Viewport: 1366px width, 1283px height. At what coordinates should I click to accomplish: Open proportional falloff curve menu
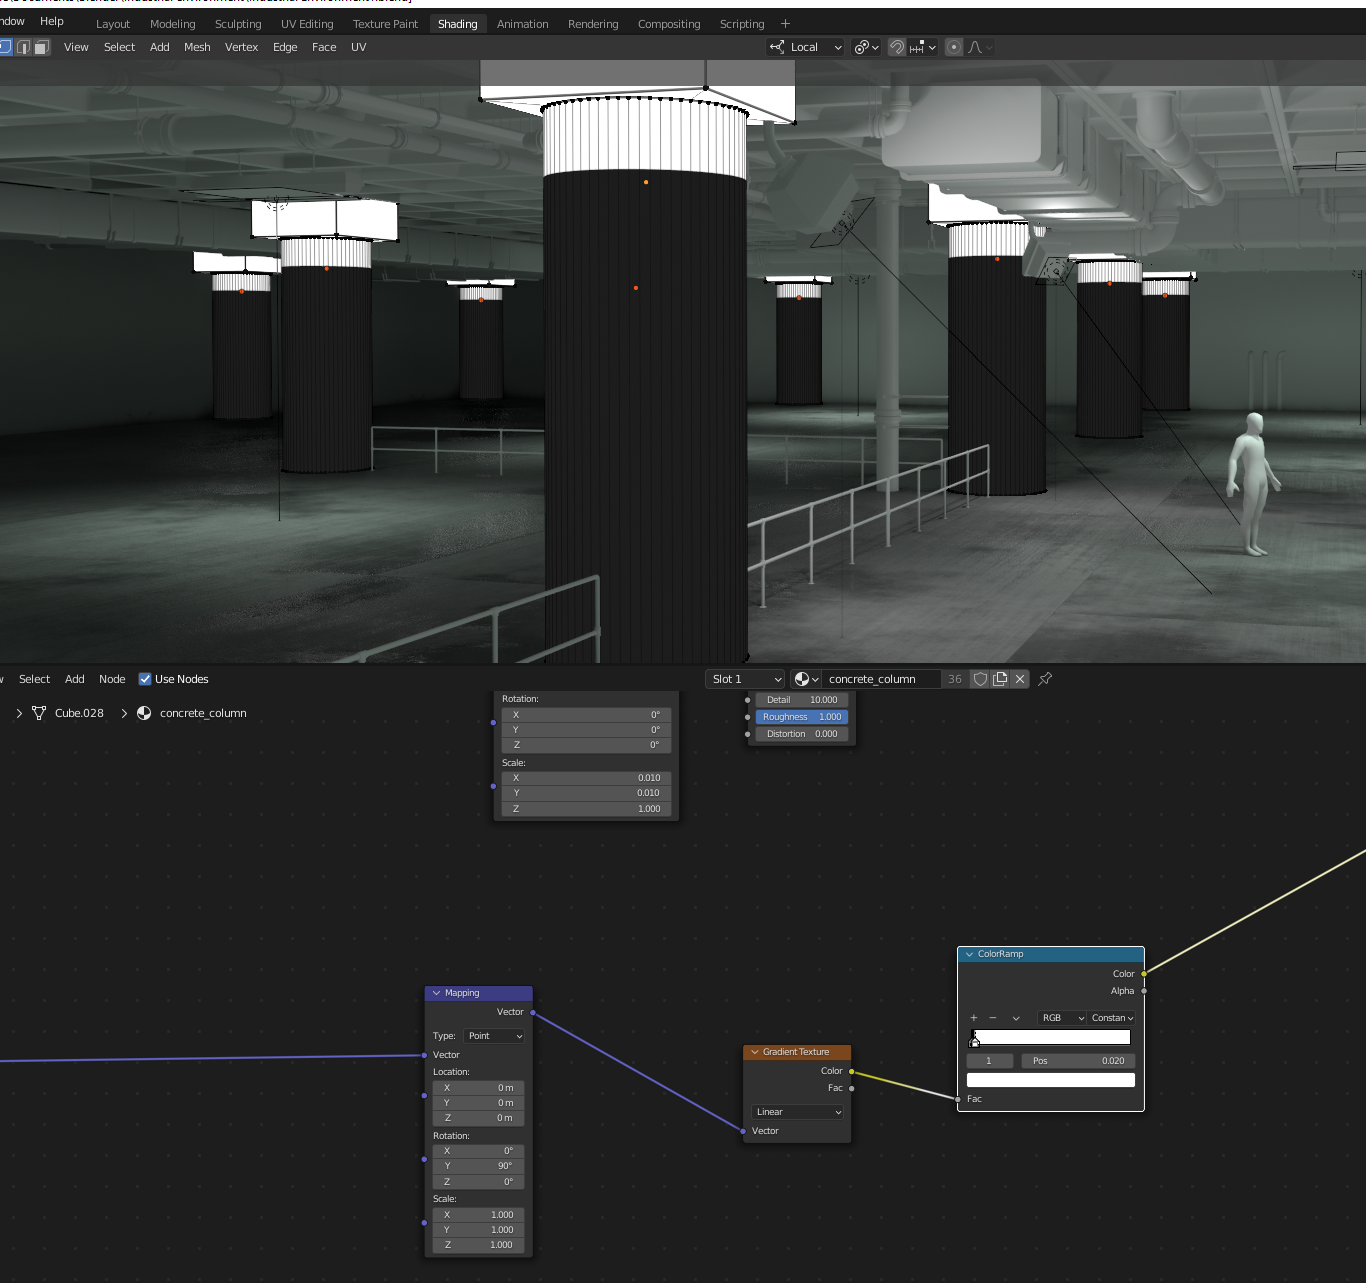[x=979, y=47]
